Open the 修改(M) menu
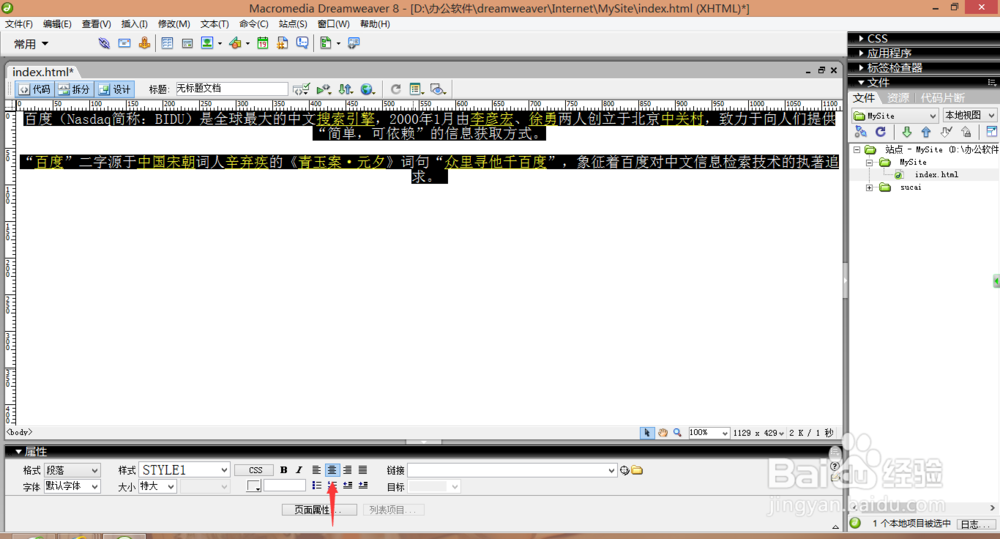Viewport: 1000px width, 539px height. pos(174,24)
